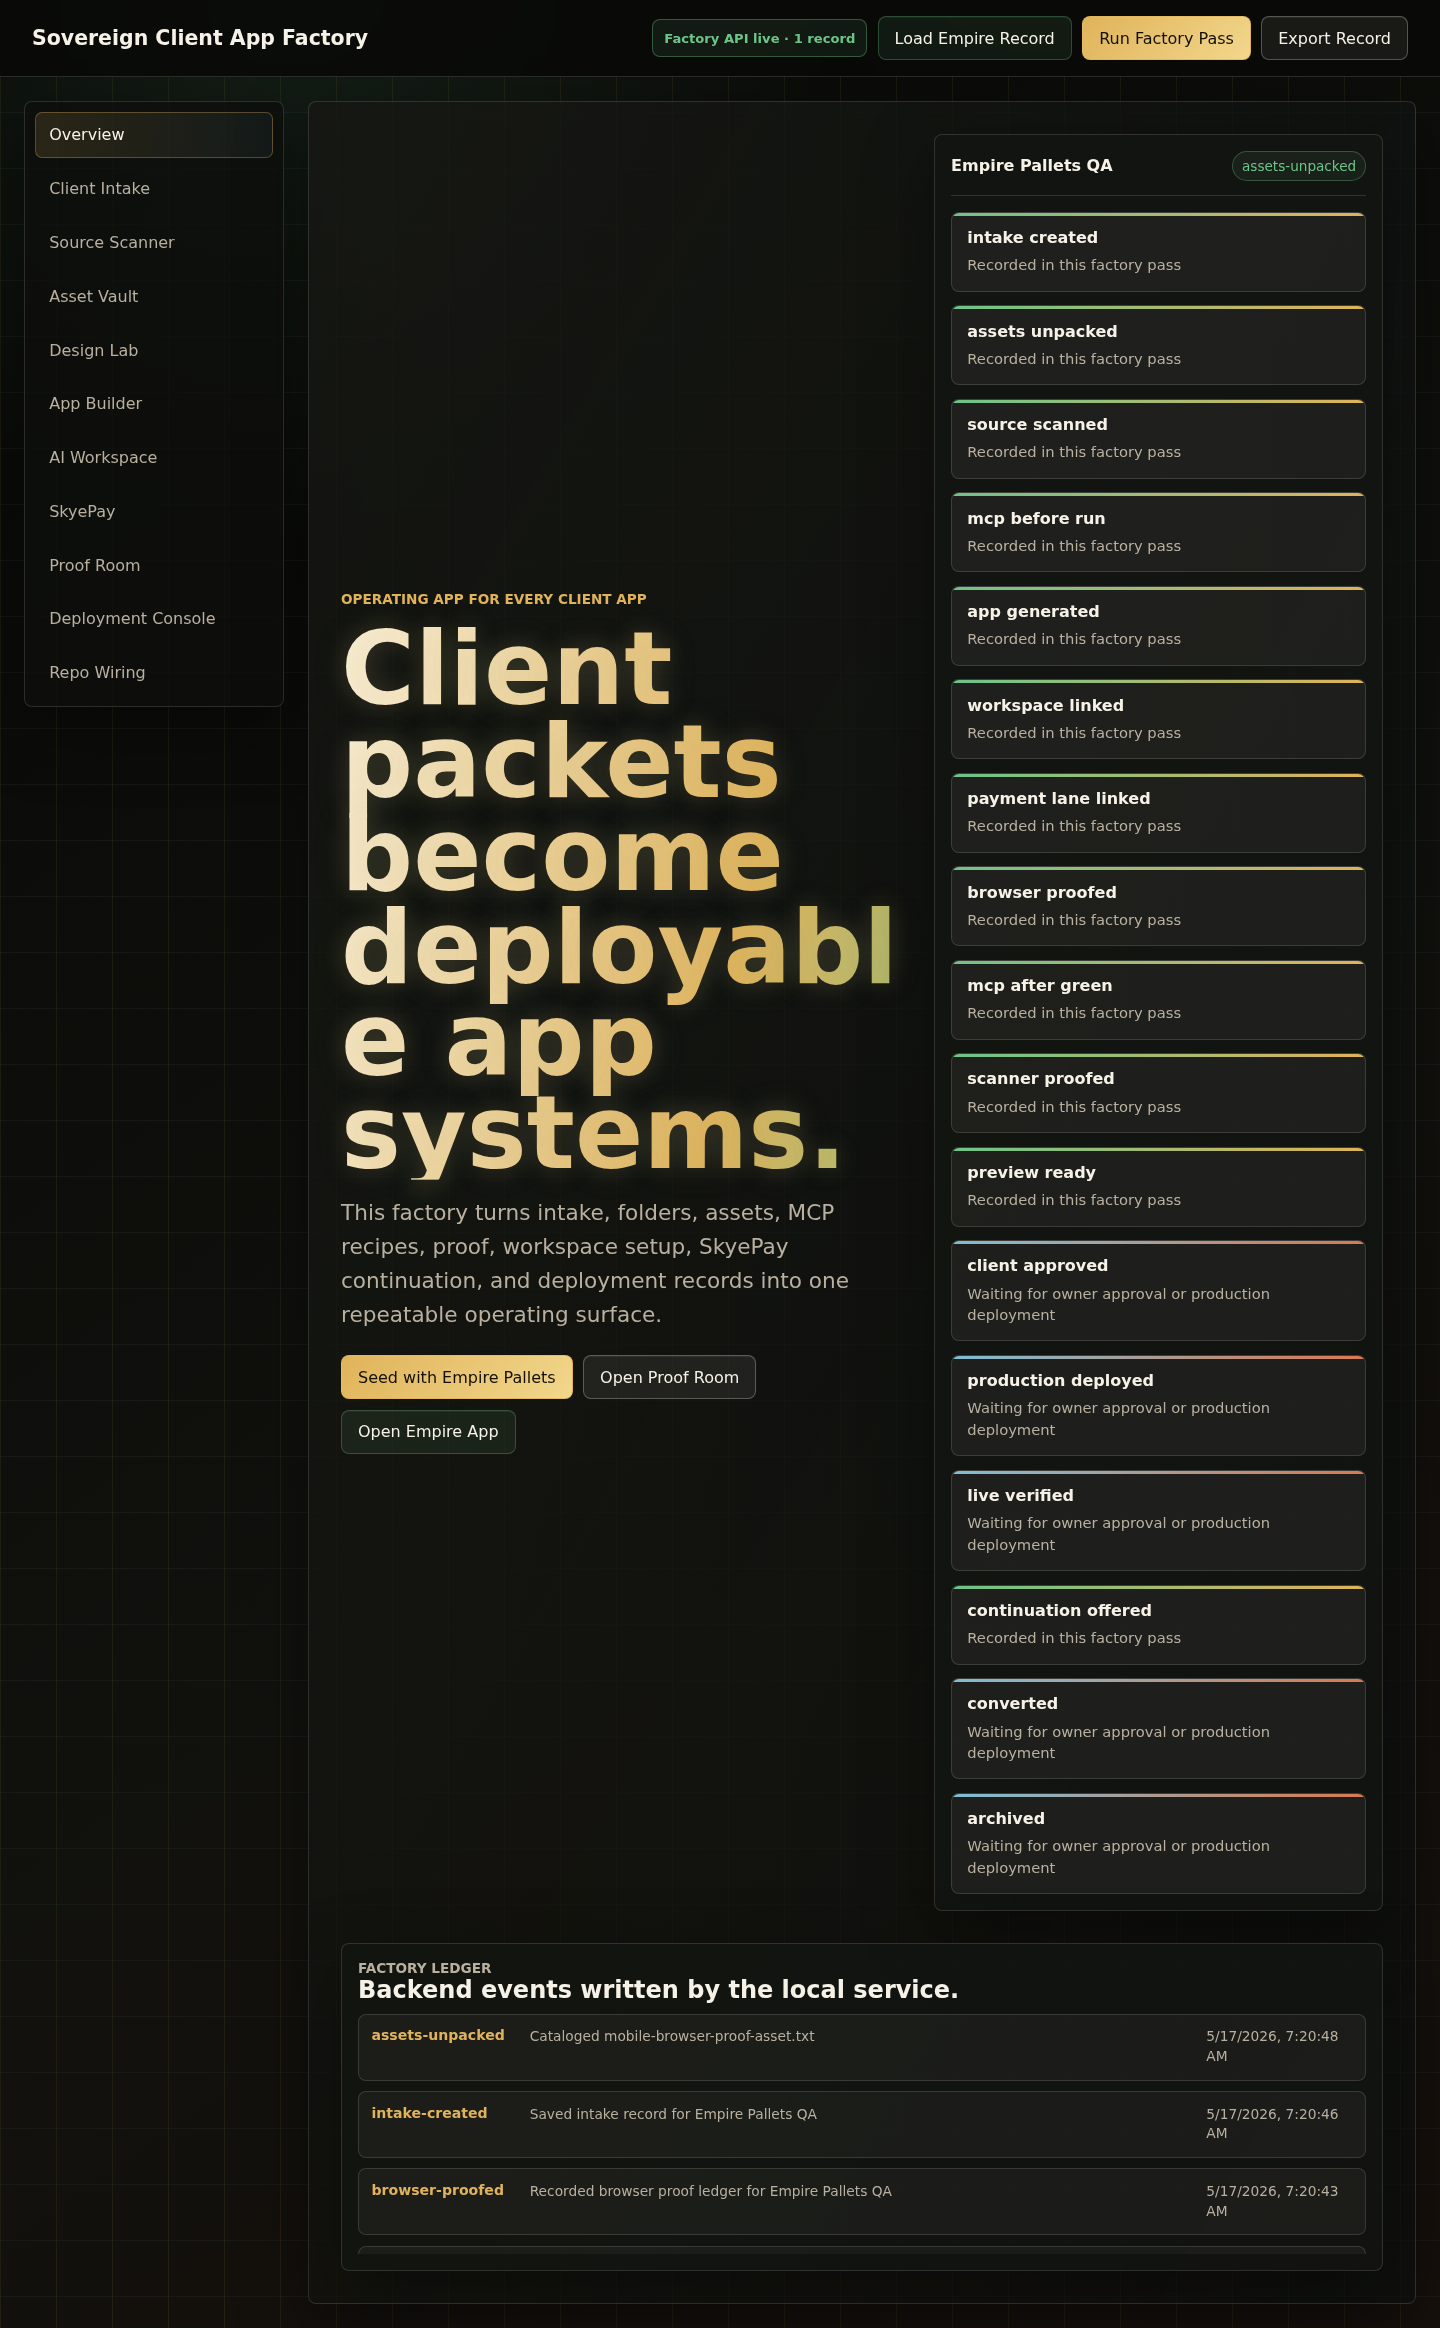Click the Load Empire Record button

(x=974, y=38)
